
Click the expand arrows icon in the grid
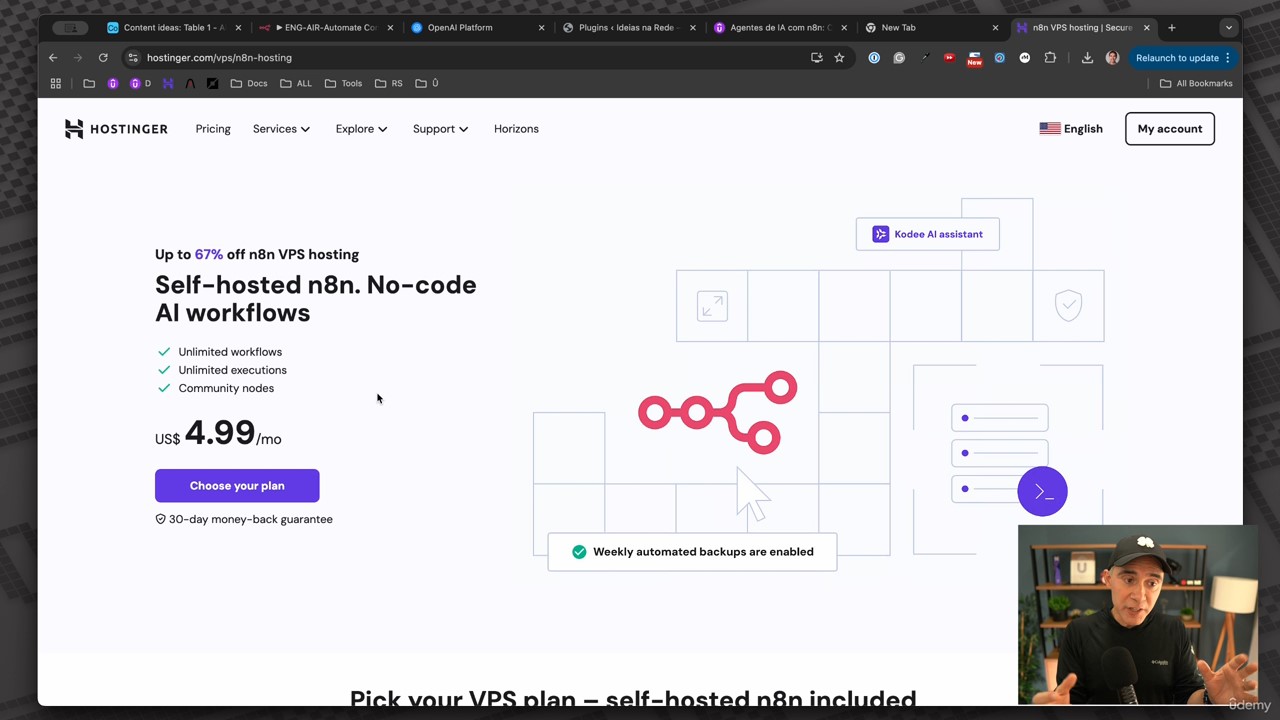click(x=712, y=306)
